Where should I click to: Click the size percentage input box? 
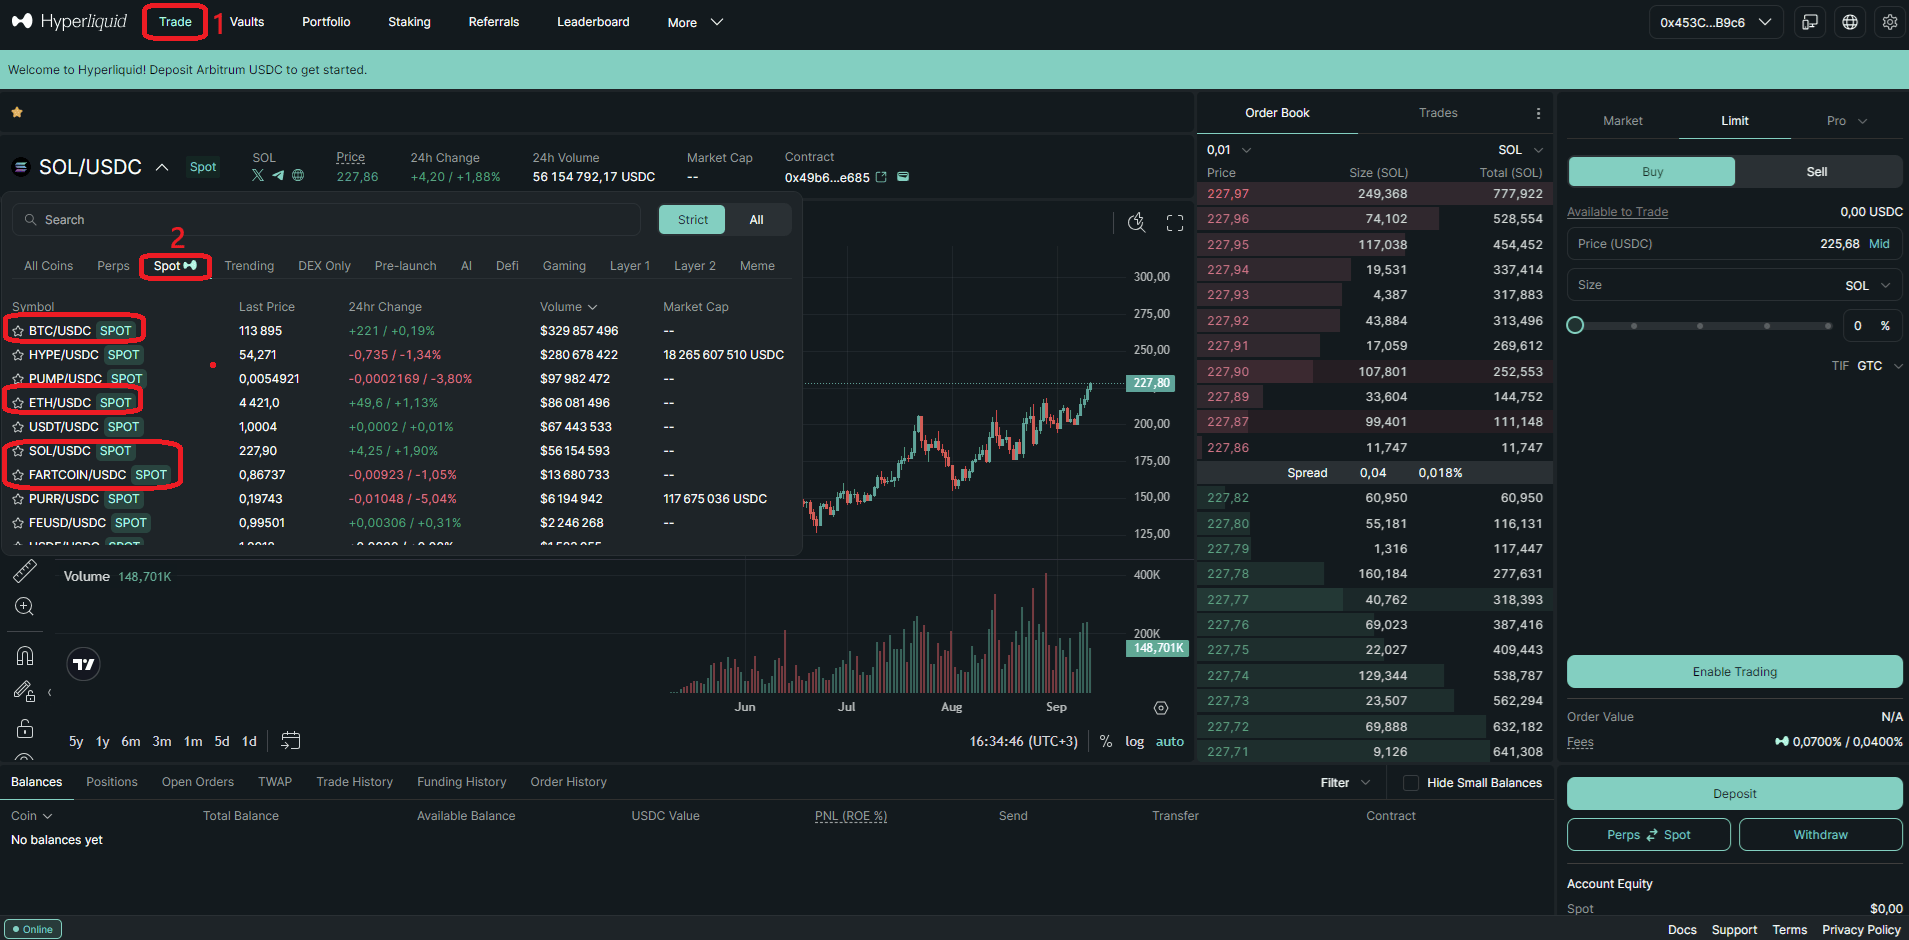(1871, 326)
